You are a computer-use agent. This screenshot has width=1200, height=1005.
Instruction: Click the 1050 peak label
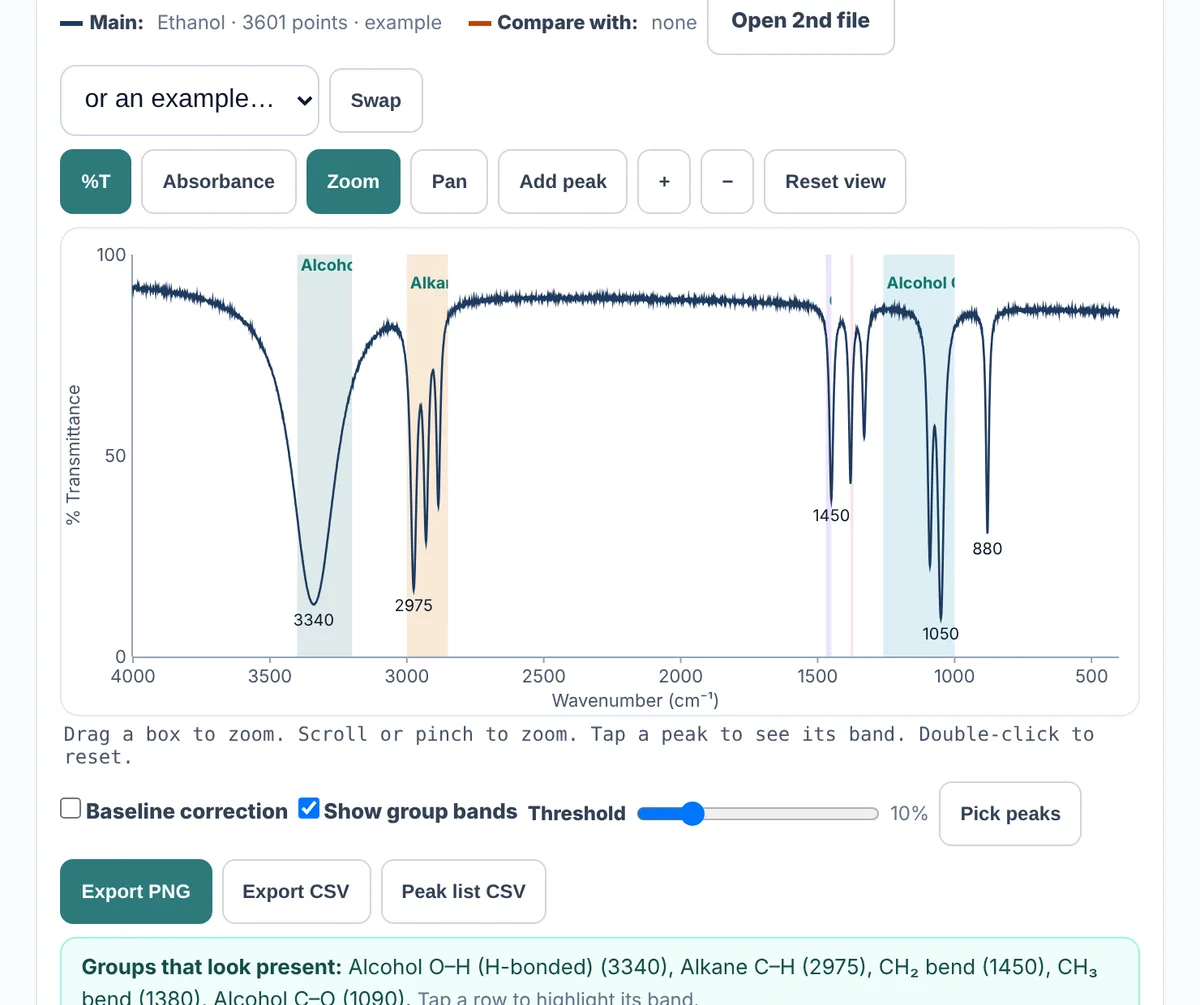pos(941,633)
